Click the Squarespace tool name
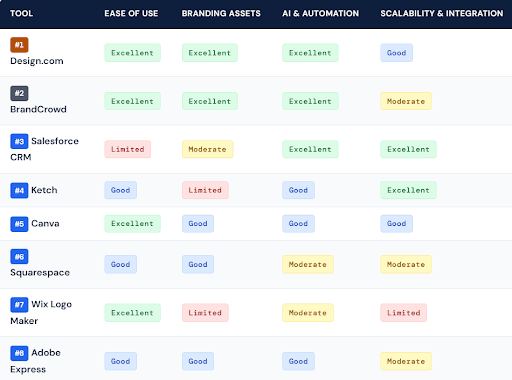The height and width of the screenshot is (380, 512). coord(40,273)
